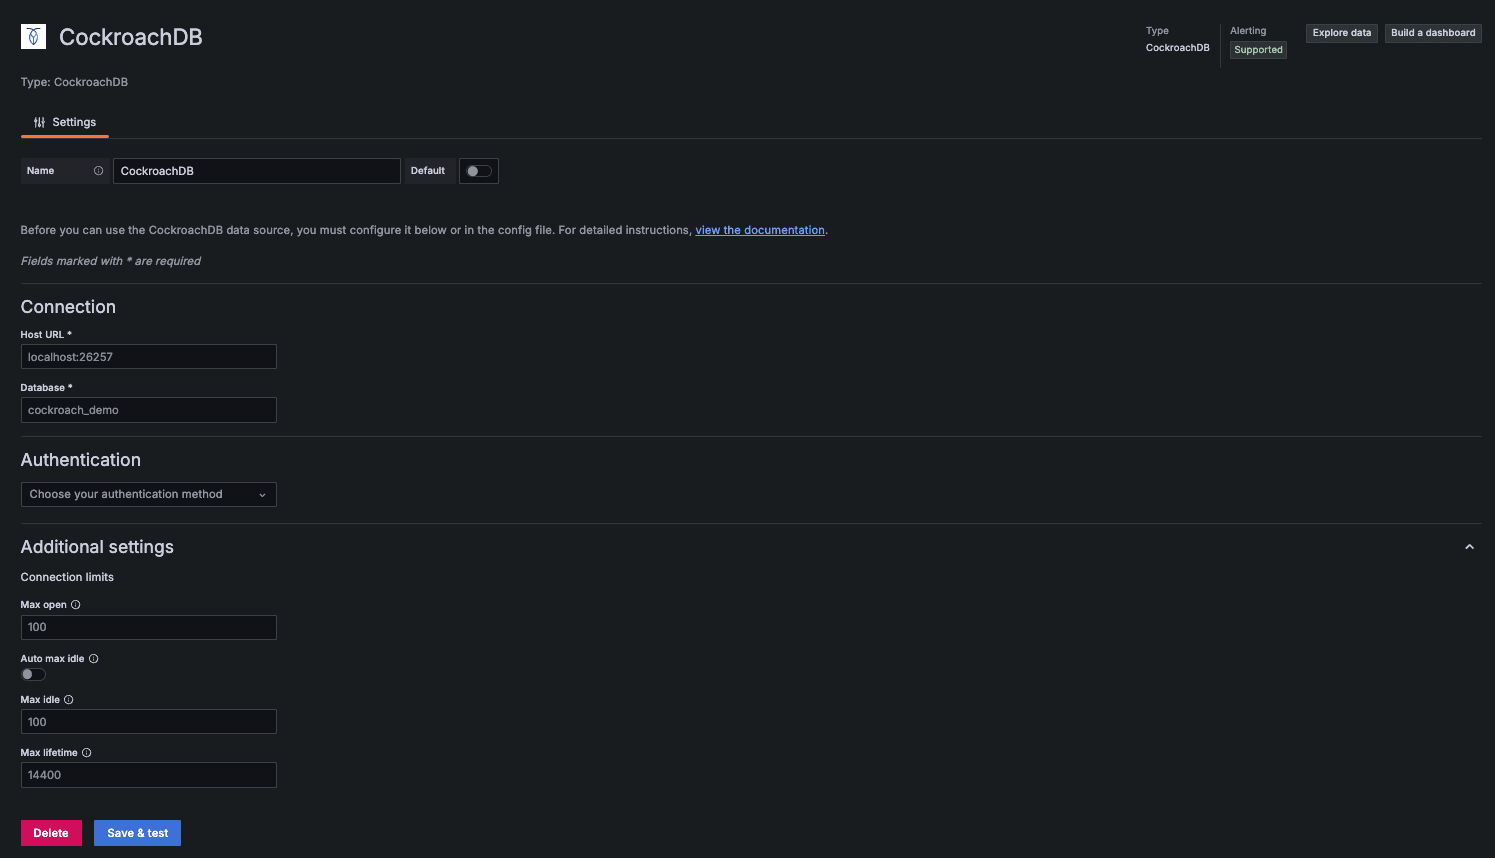Switch to the Settings tab

click(x=73, y=121)
